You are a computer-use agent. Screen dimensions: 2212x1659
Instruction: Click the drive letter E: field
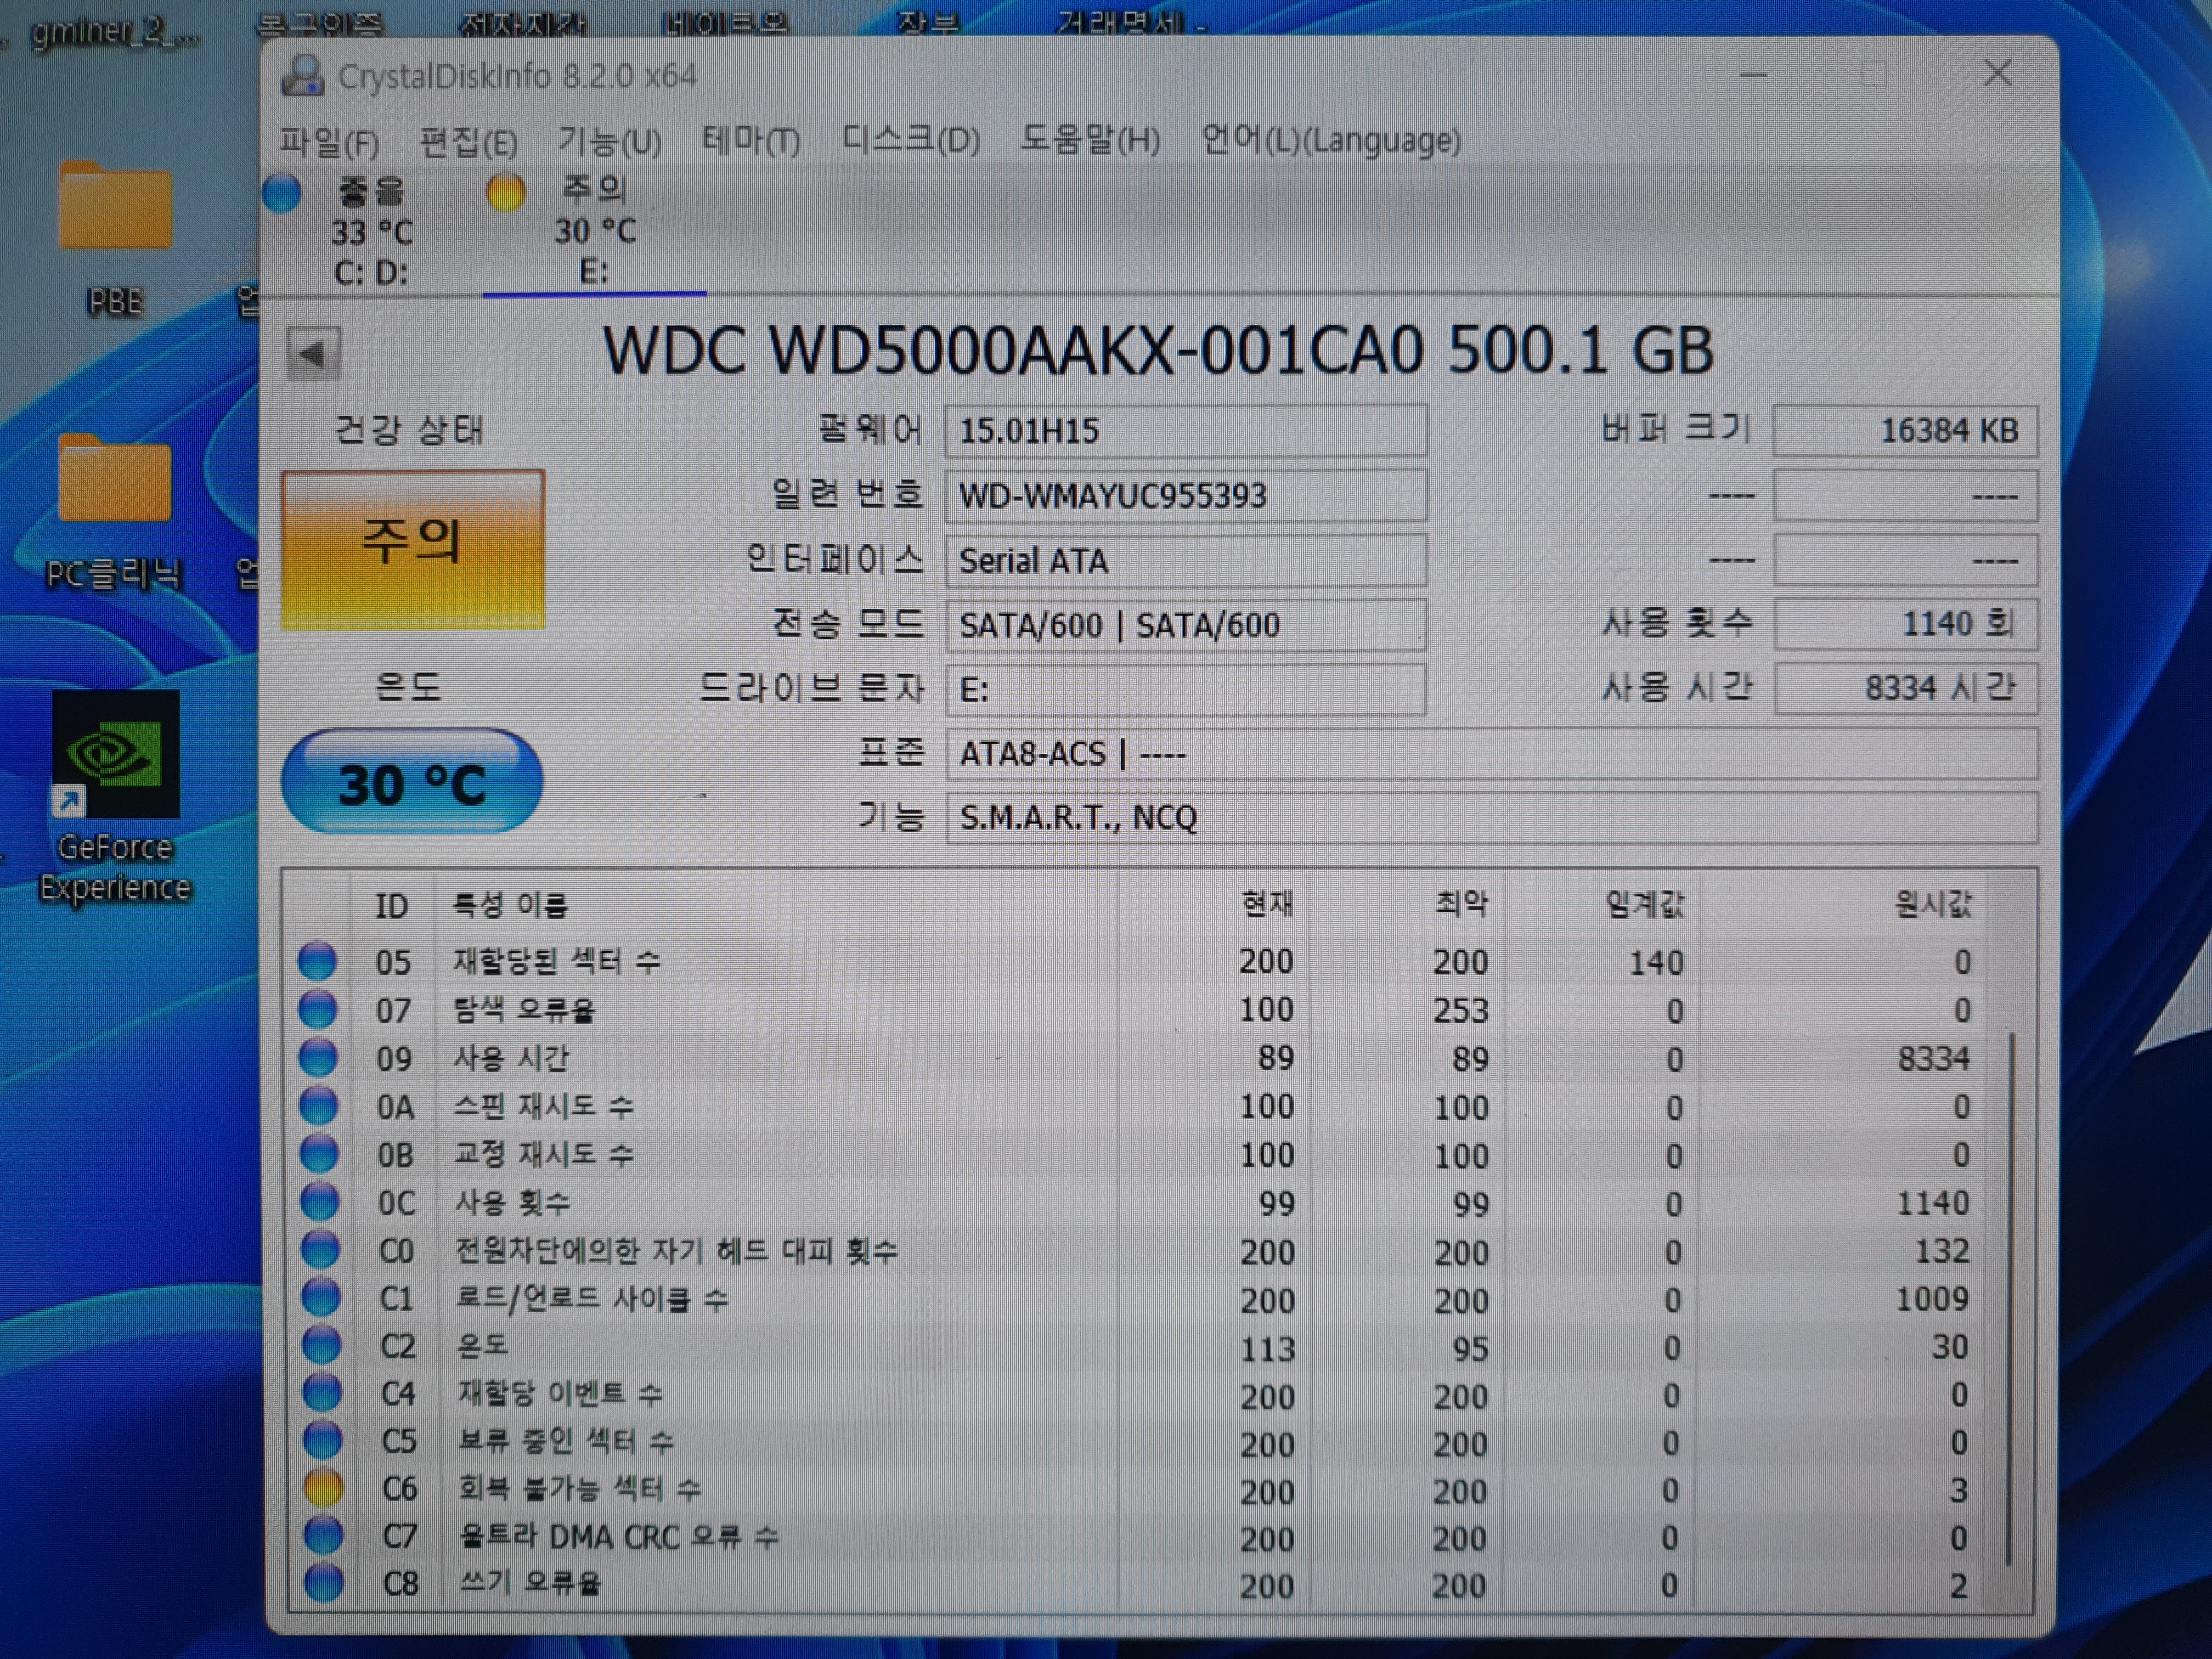pos(1186,689)
